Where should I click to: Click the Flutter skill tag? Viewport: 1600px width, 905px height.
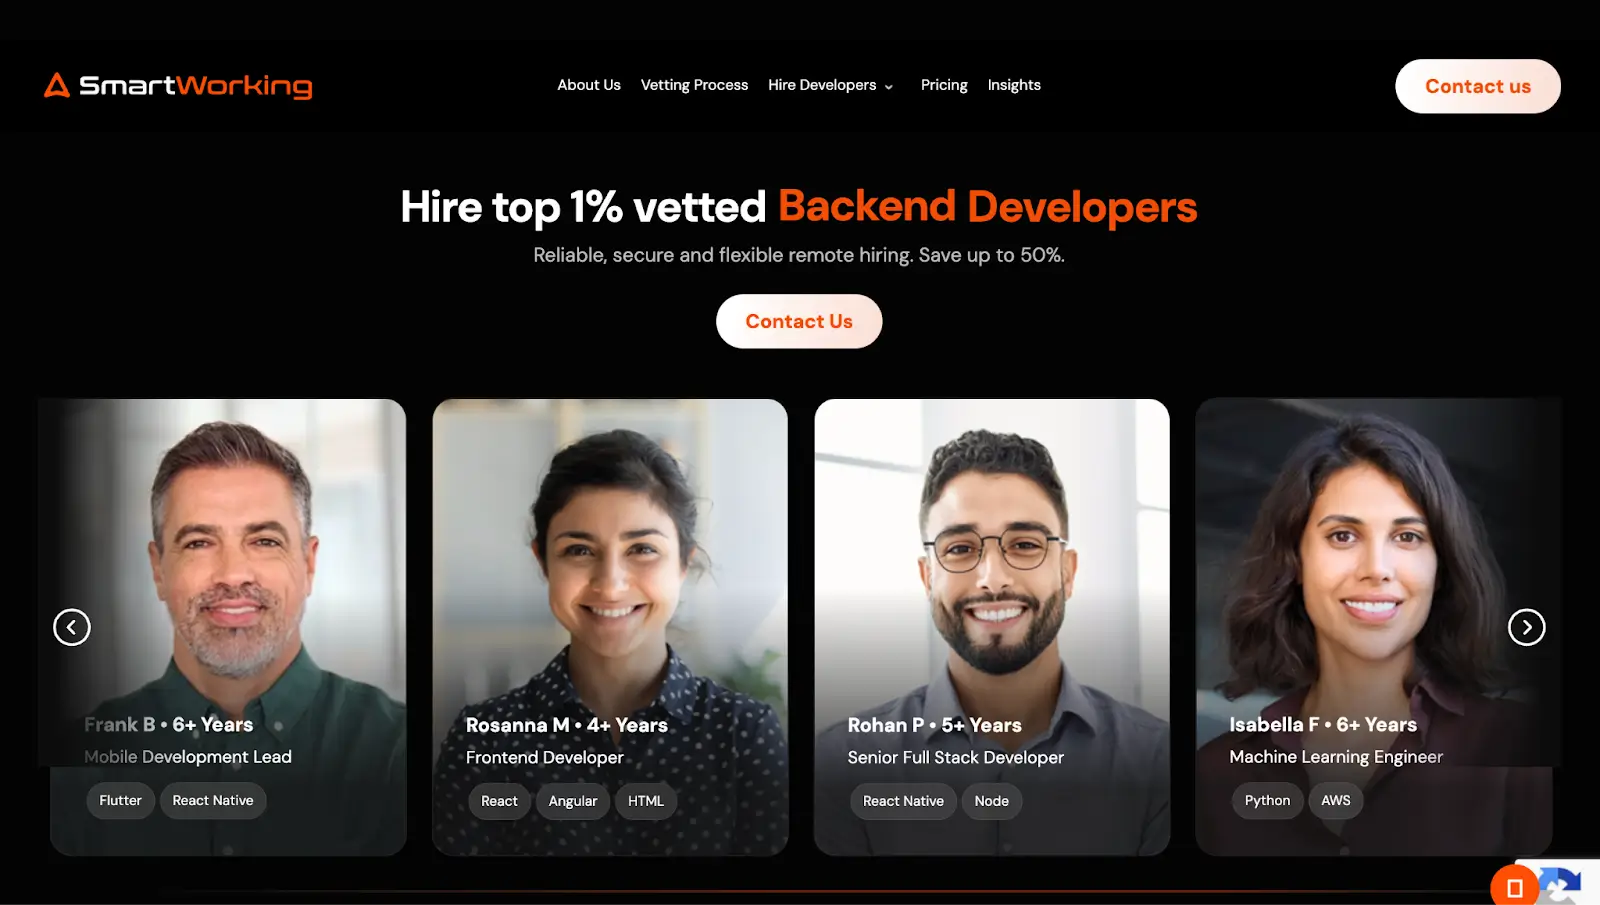[120, 800]
